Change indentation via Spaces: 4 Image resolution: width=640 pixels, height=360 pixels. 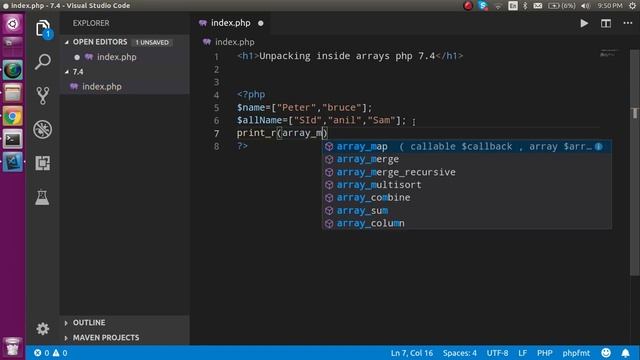click(460, 353)
